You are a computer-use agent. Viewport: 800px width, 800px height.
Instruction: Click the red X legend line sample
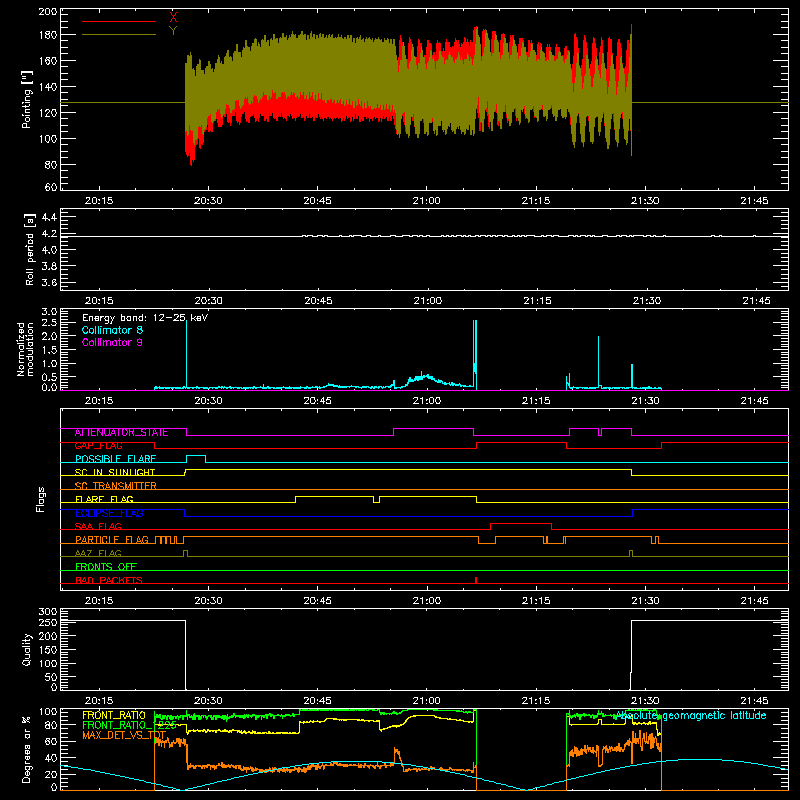coord(119,21)
